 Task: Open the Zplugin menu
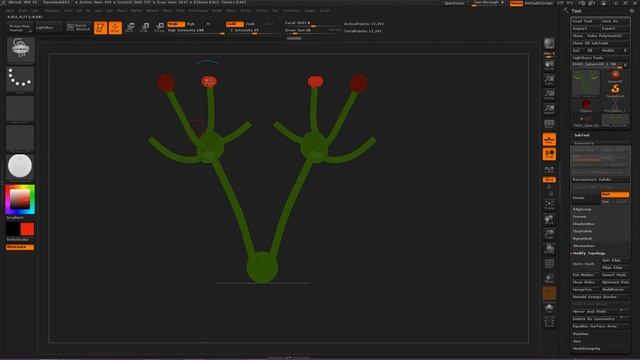[x=310, y=11]
